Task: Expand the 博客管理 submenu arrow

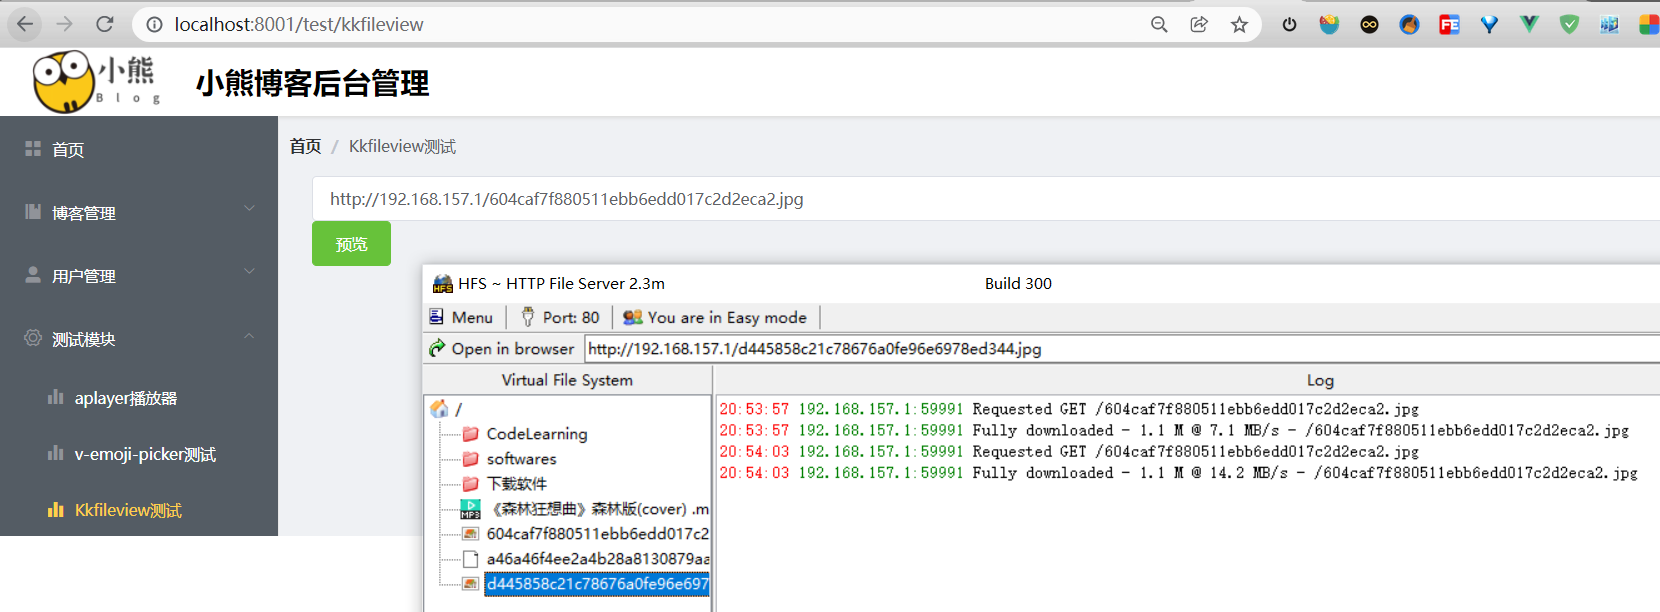Action: click(x=249, y=208)
